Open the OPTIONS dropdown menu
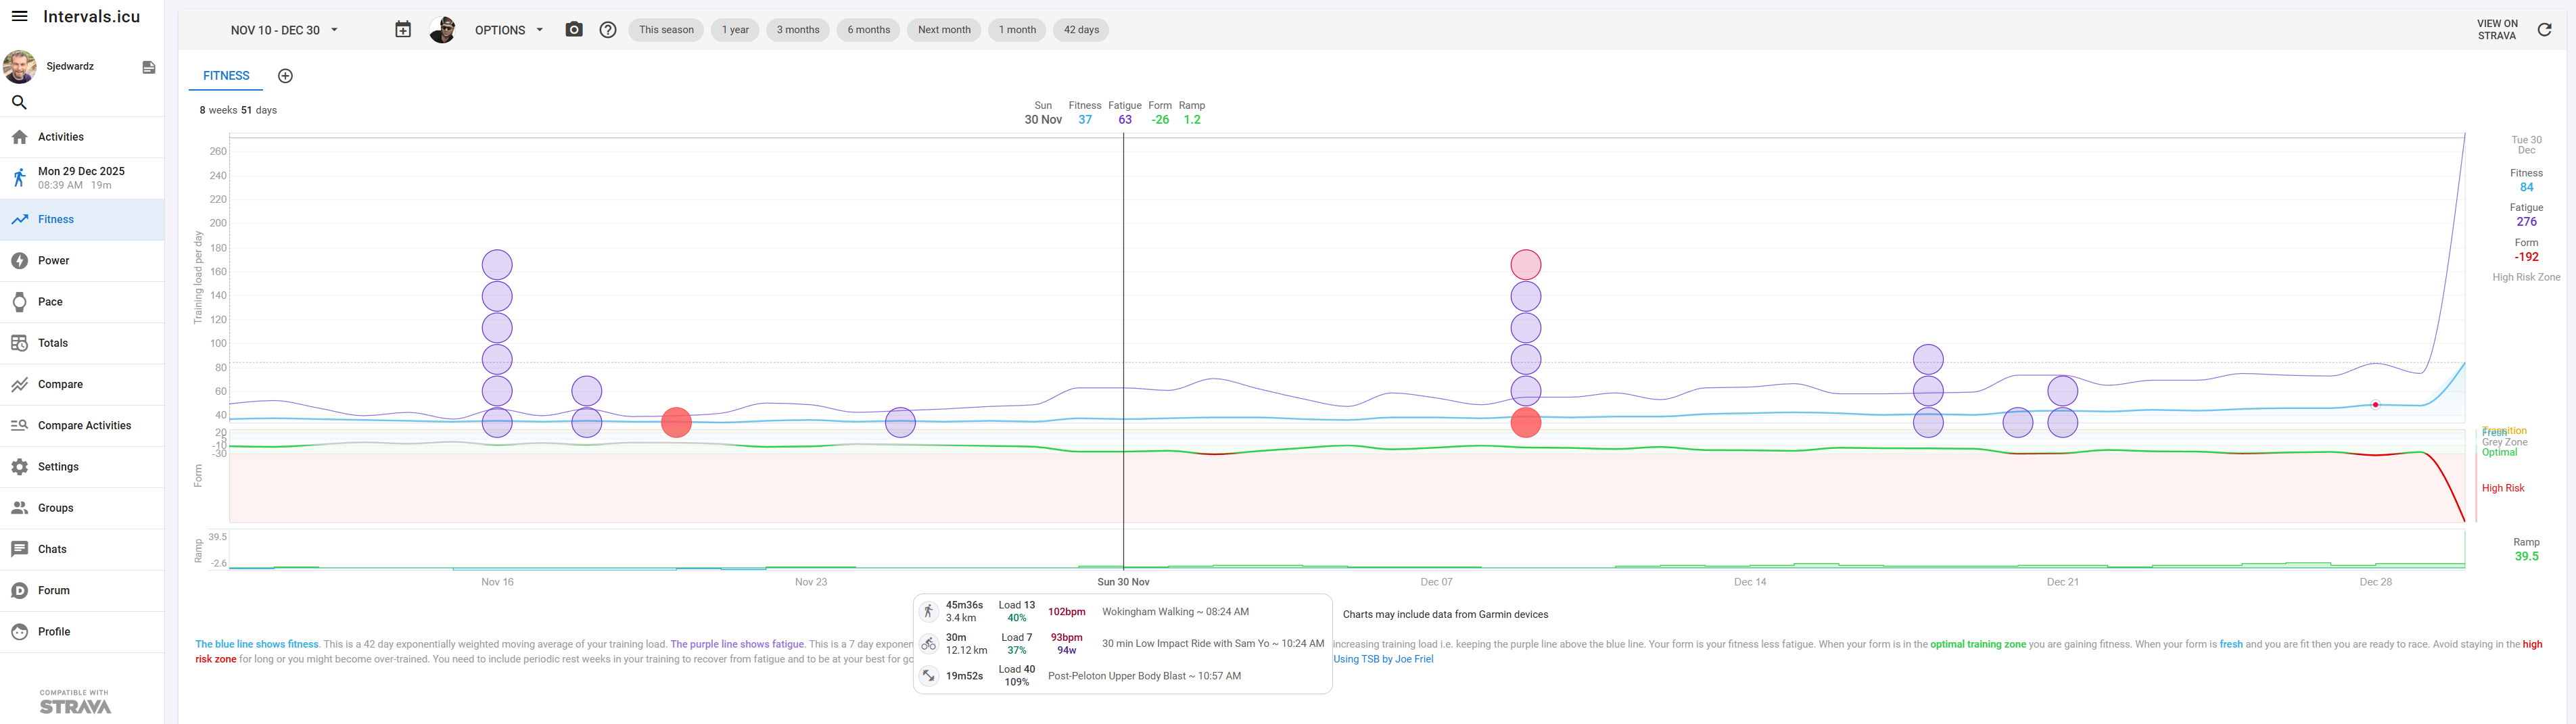This screenshot has width=2576, height=724. (509, 30)
